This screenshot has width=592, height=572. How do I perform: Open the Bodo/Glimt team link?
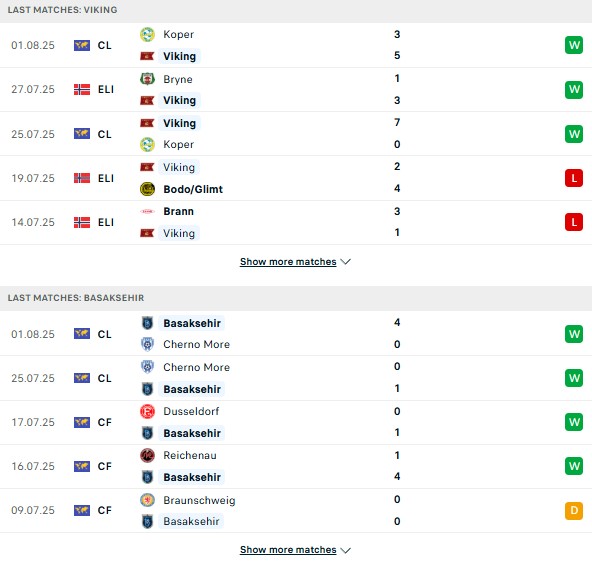pyautogui.click(x=193, y=189)
